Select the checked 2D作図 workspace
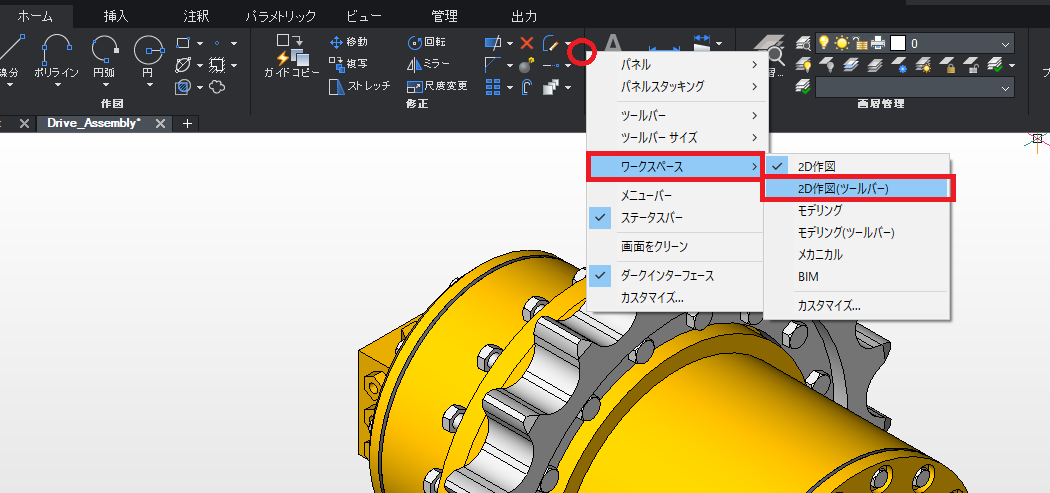The width and height of the screenshot is (1050, 493). click(x=856, y=165)
